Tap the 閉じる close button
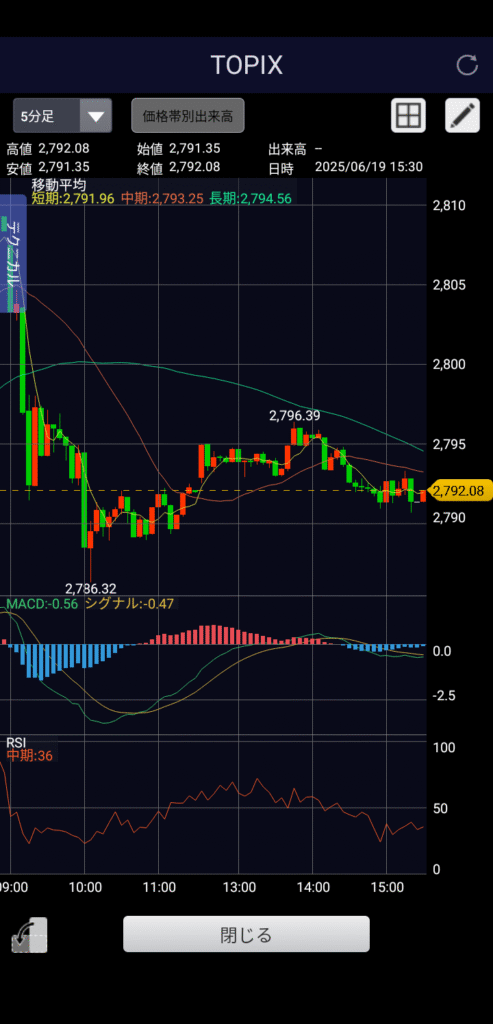Viewport: 493px width, 1024px height. 246,935
